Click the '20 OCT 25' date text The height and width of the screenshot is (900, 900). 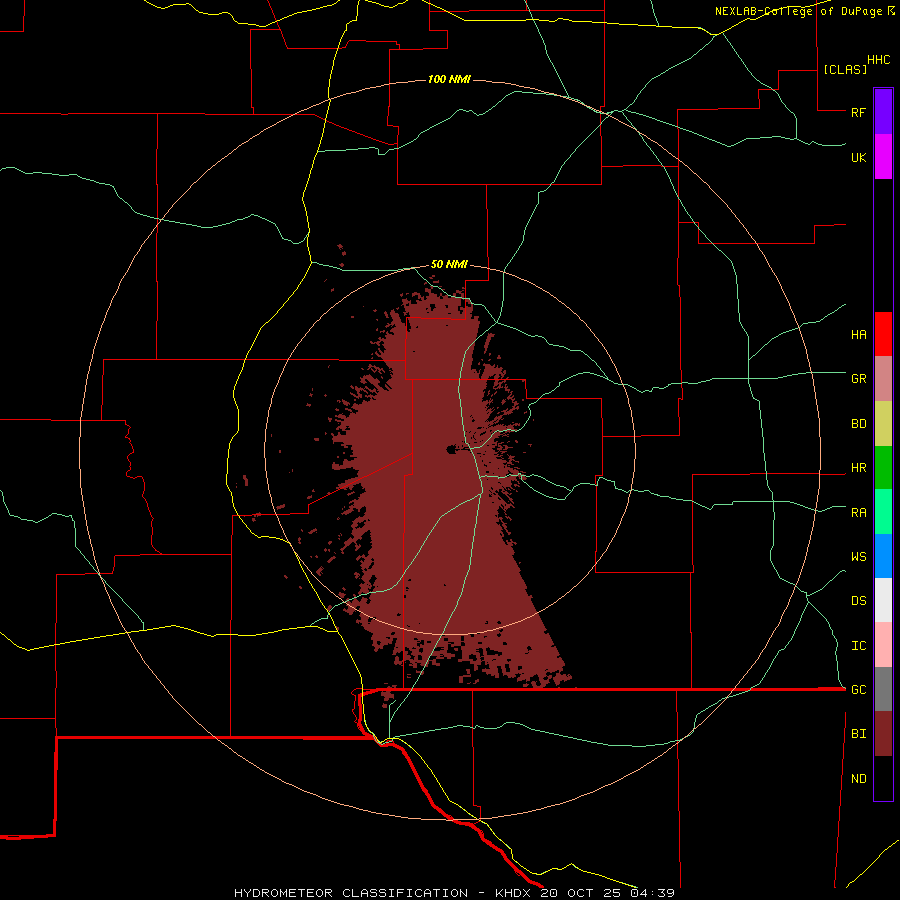tap(582, 893)
